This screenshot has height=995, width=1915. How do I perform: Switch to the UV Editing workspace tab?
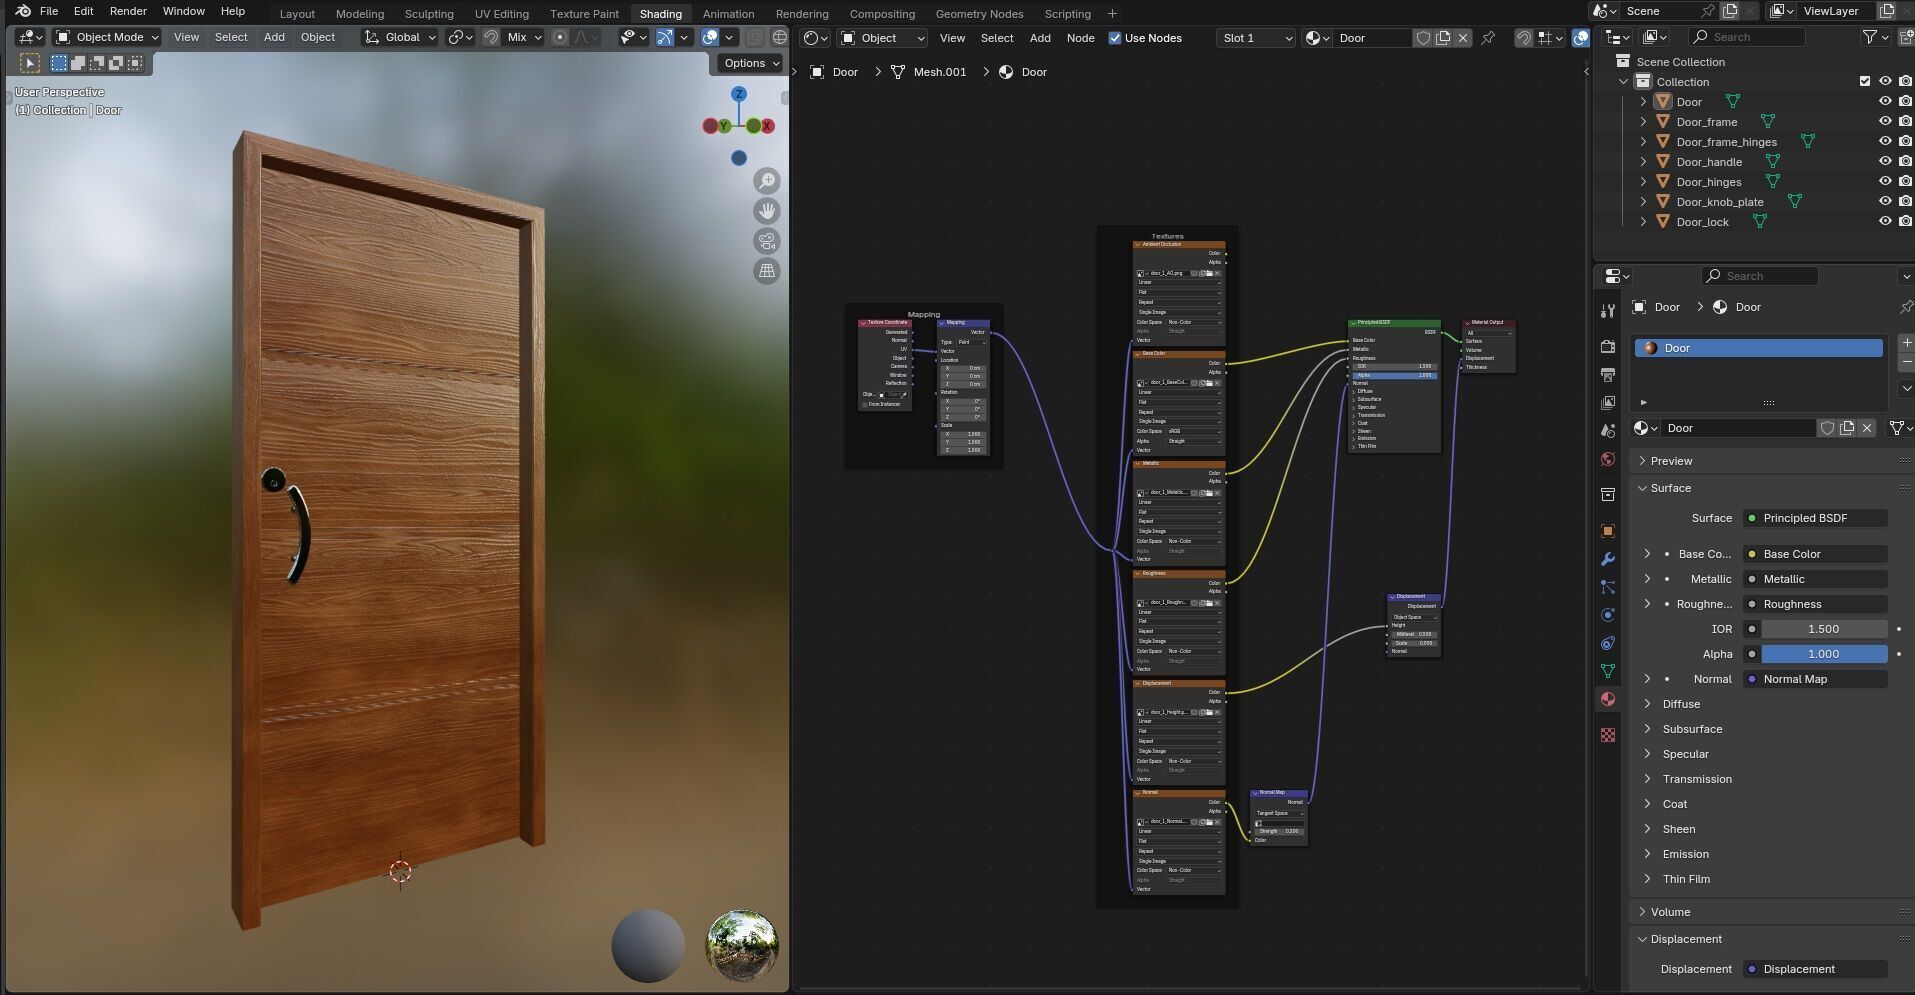[502, 14]
